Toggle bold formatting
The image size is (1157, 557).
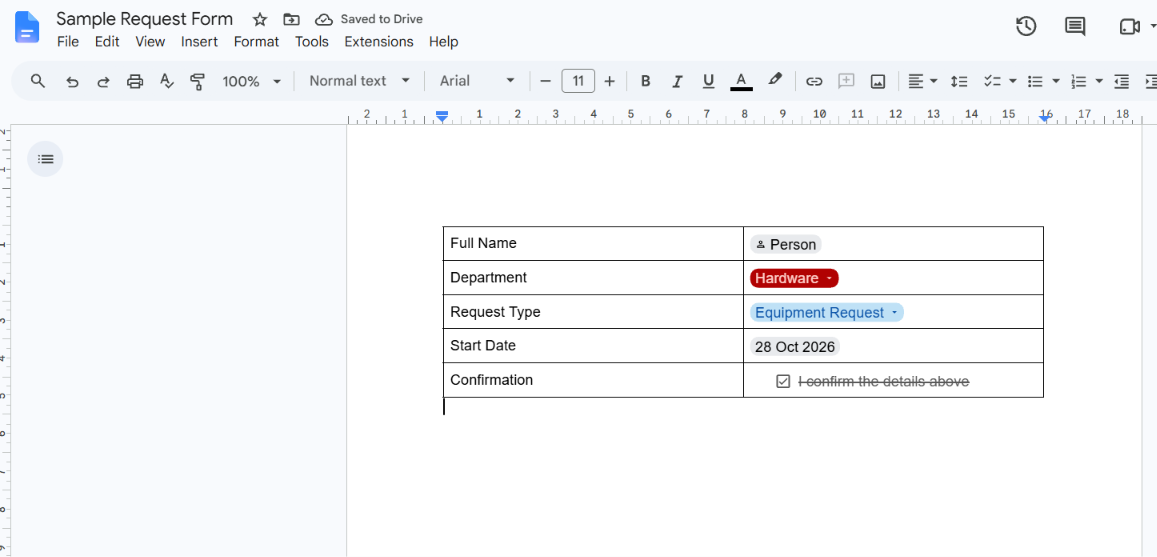click(x=646, y=81)
